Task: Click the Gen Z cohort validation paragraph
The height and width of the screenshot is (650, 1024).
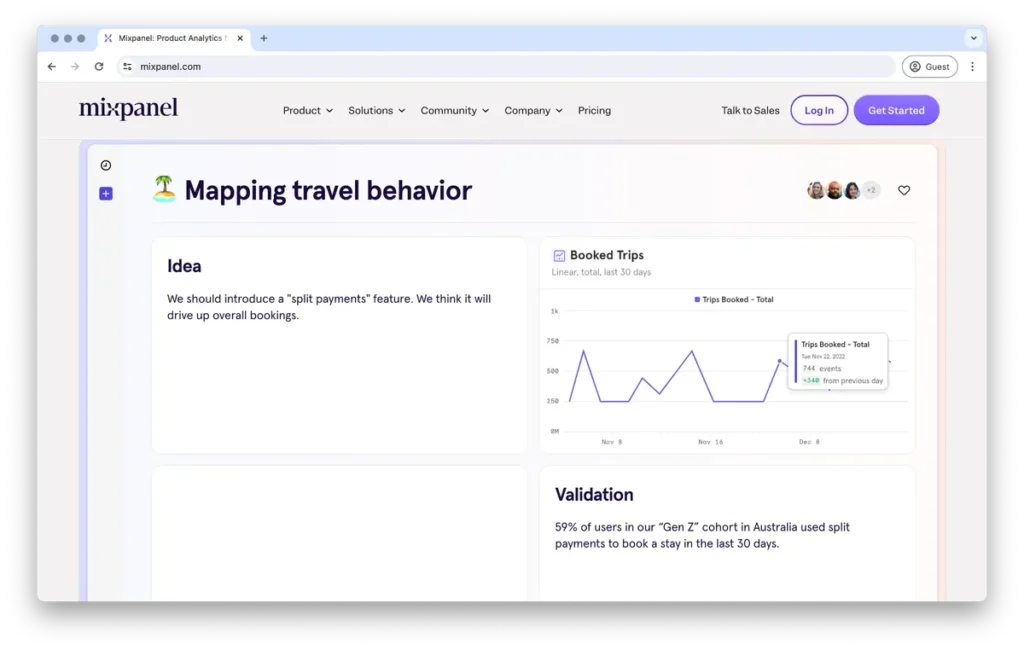Action: pos(702,535)
